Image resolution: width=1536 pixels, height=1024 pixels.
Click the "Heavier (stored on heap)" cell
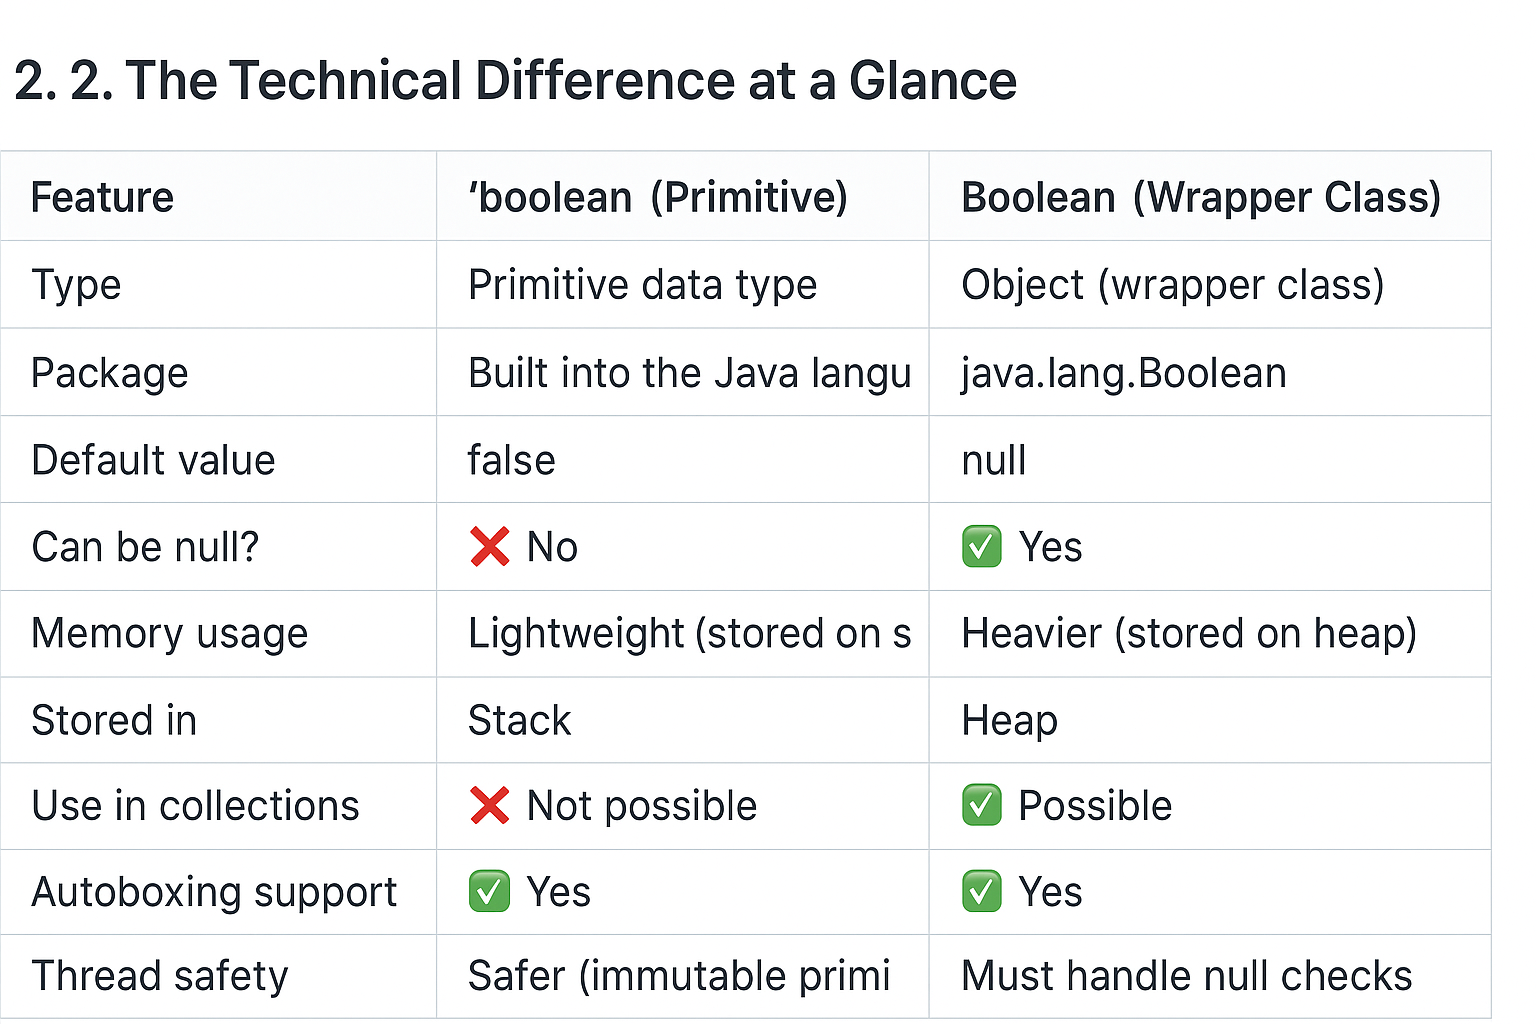pyautogui.click(x=1188, y=633)
